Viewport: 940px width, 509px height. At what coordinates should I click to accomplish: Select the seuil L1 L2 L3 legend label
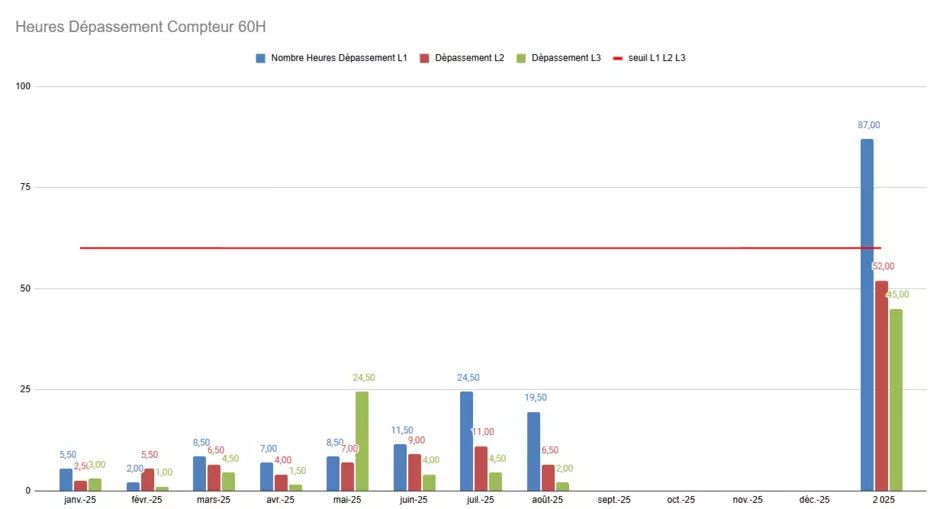pos(656,58)
